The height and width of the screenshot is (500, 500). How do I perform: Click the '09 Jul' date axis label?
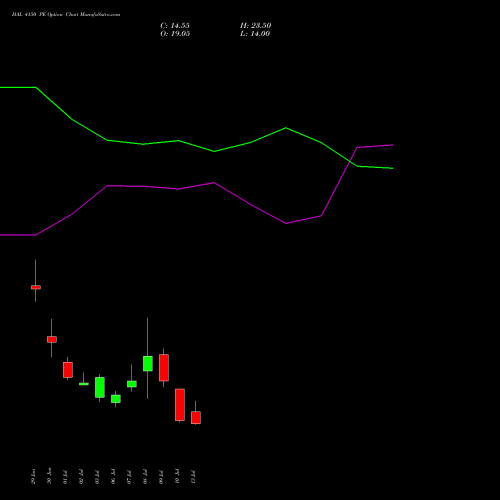(161, 477)
